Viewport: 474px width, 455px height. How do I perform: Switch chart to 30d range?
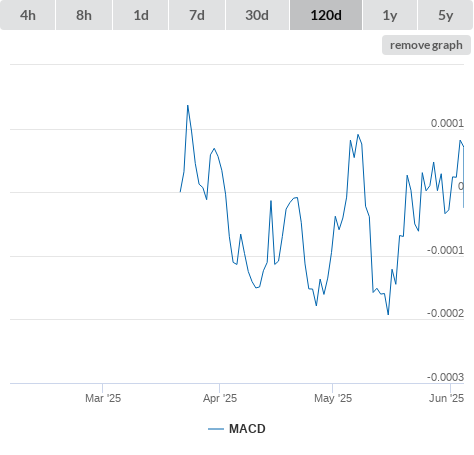tap(257, 15)
